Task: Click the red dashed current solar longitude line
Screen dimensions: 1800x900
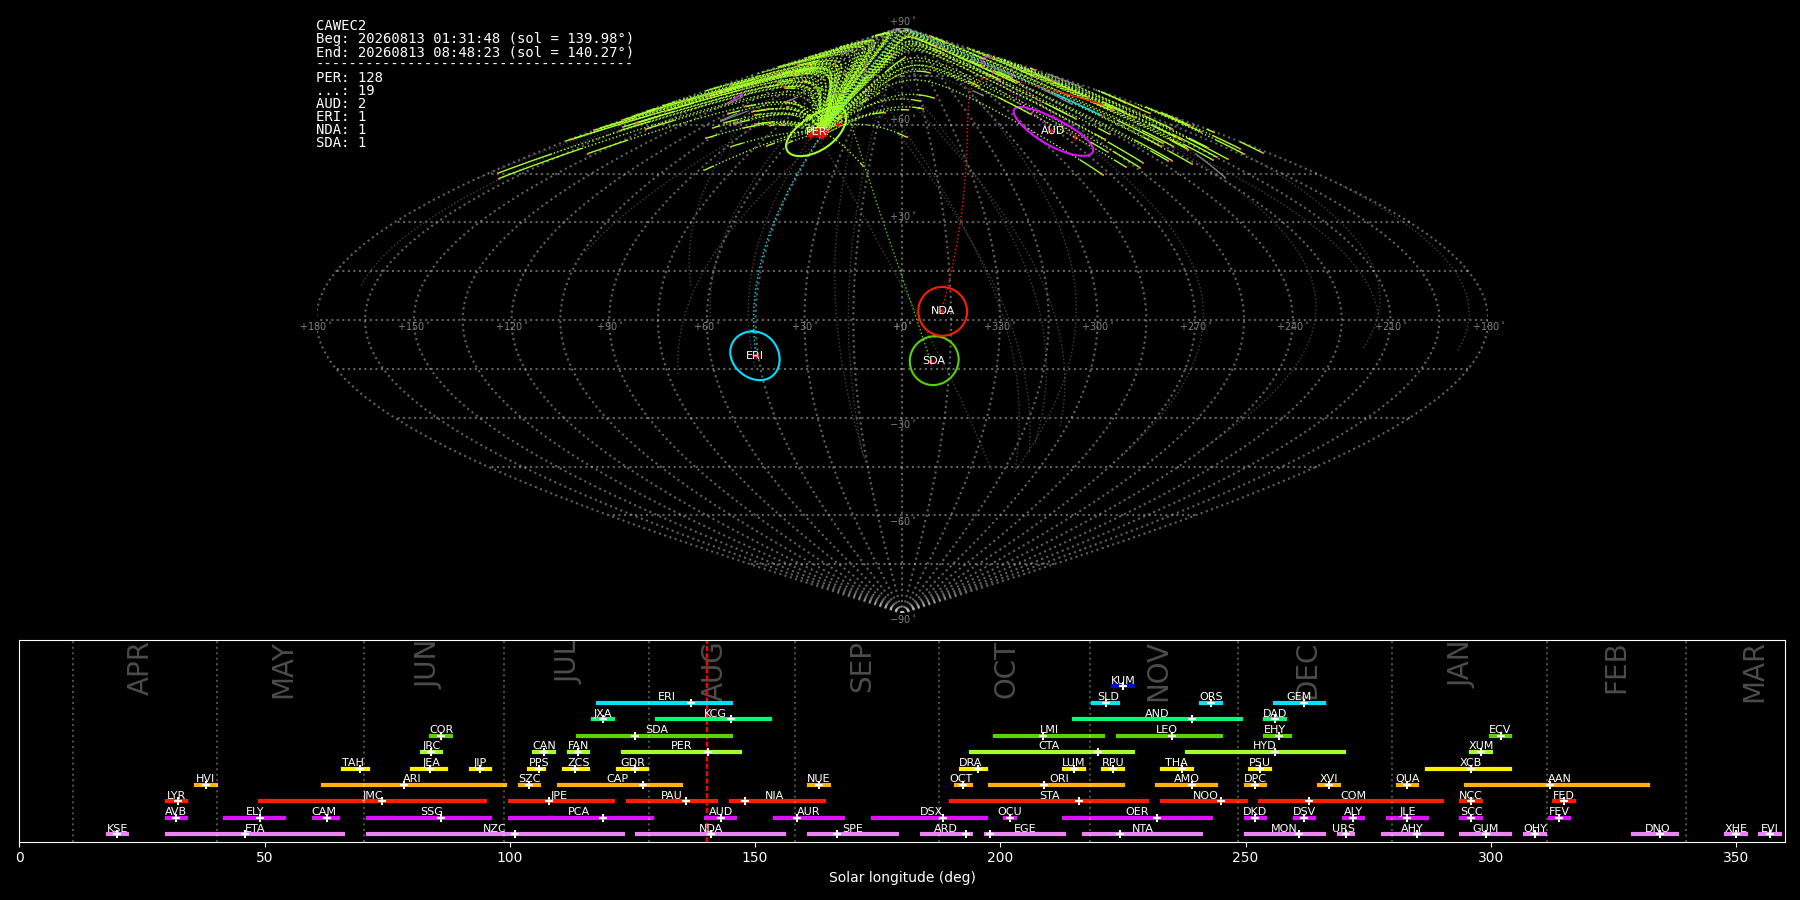Action: 707,740
